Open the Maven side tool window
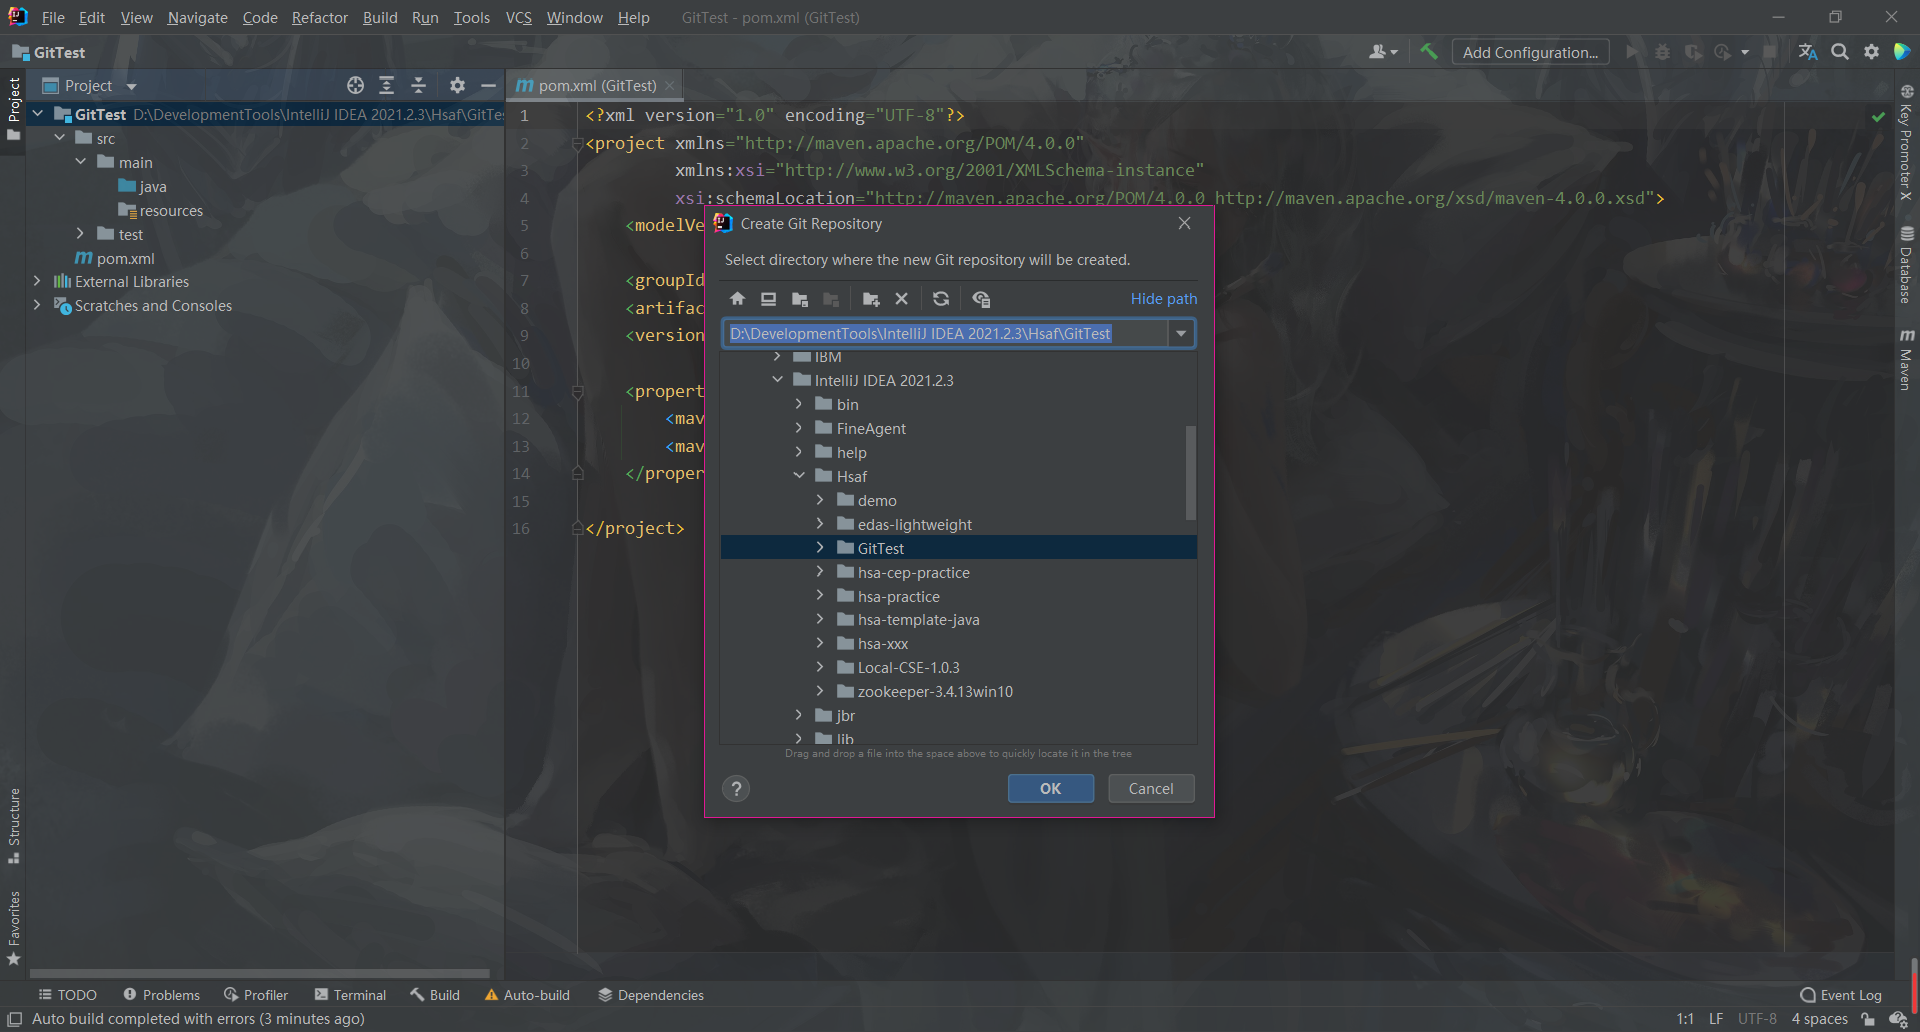The width and height of the screenshot is (1920, 1032). click(1906, 359)
